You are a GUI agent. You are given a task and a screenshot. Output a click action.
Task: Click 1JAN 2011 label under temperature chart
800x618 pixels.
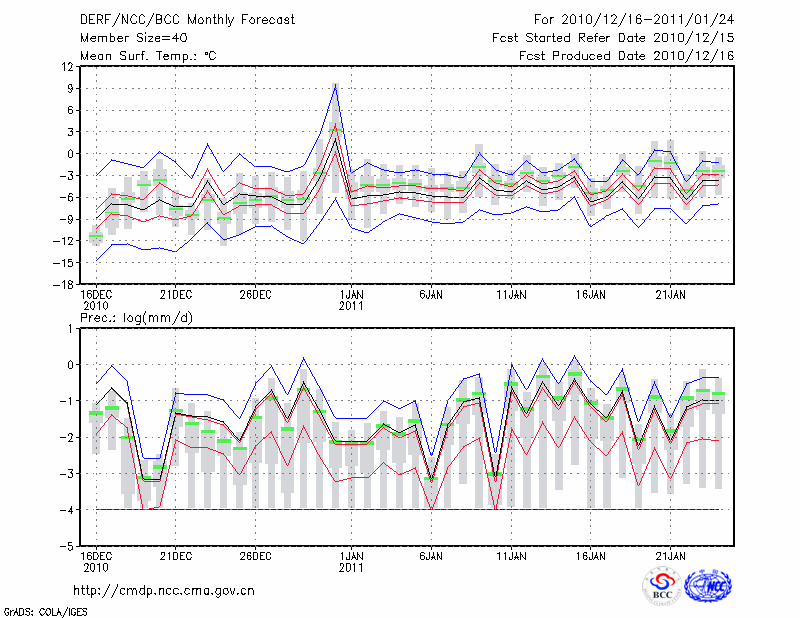tap(351, 300)
